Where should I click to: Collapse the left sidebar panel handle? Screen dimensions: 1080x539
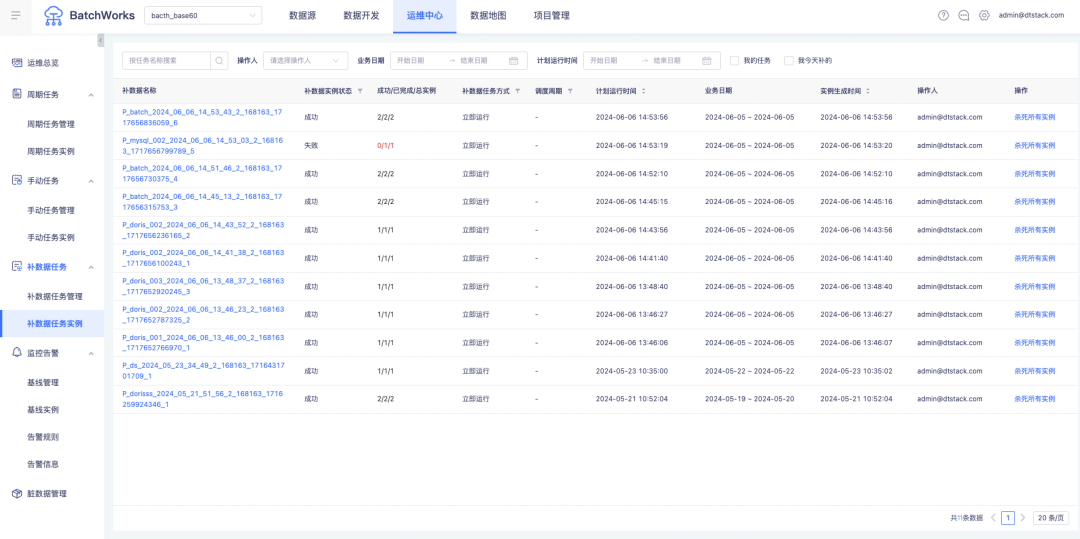click(100, 40)
